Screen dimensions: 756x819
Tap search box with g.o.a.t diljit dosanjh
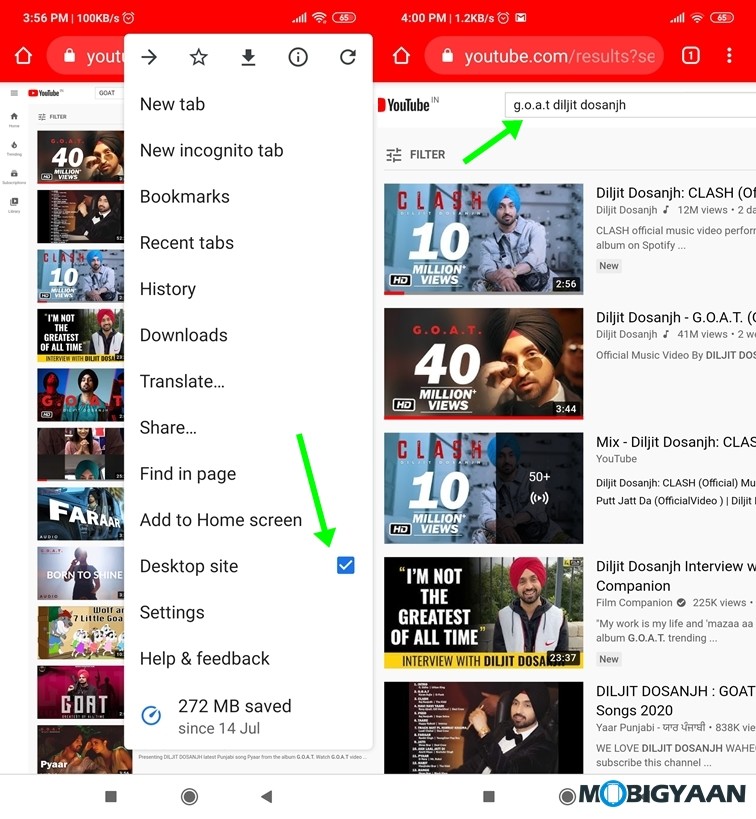pos(630,105)
